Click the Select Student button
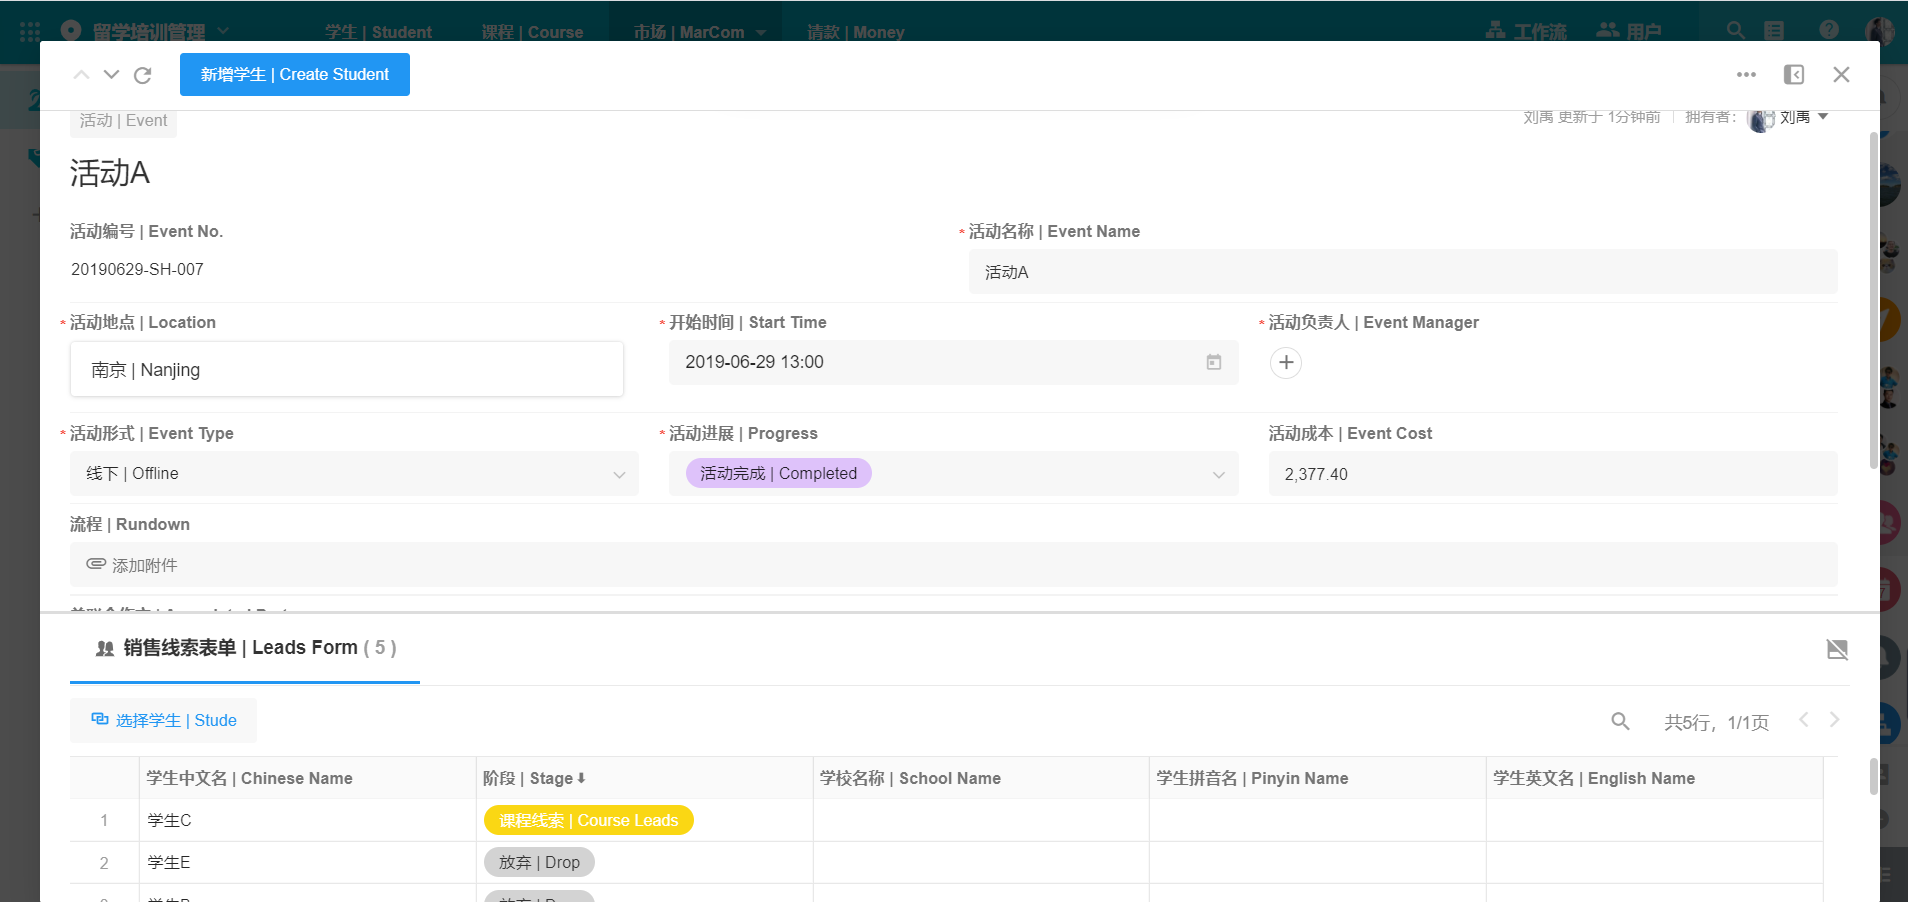1908x902 pixels. tap(164, 720)
